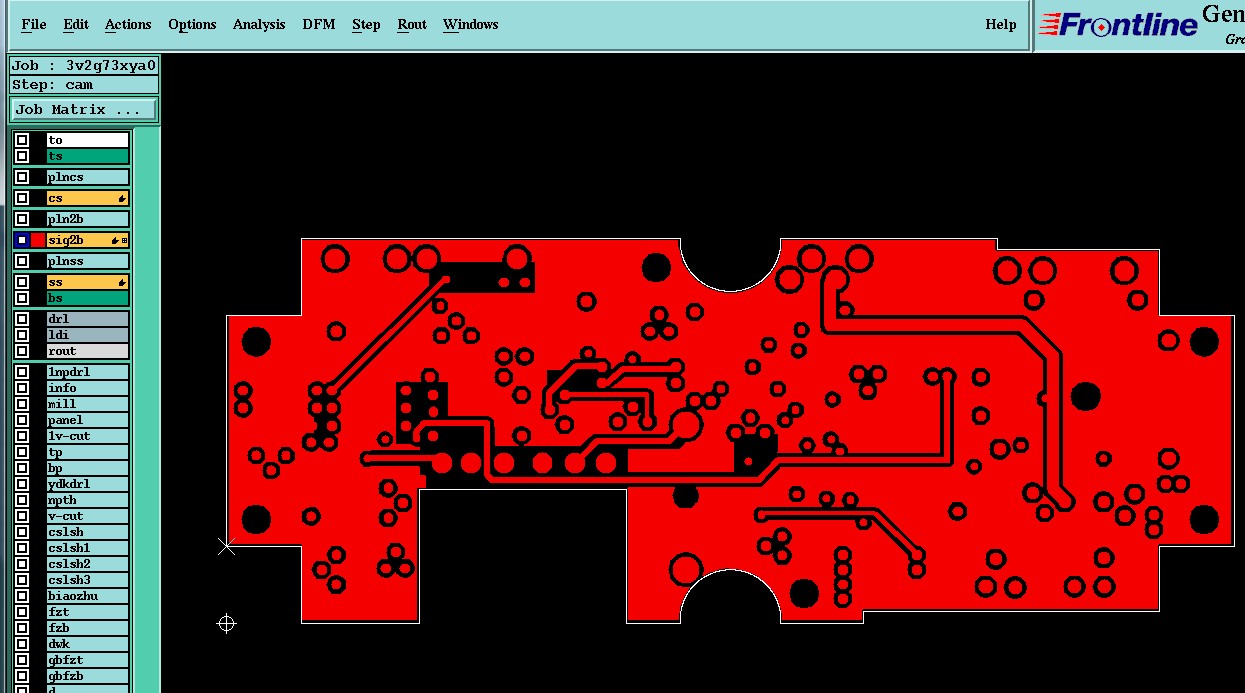Click the small grid icon on sig2b layer

(124, 240)
